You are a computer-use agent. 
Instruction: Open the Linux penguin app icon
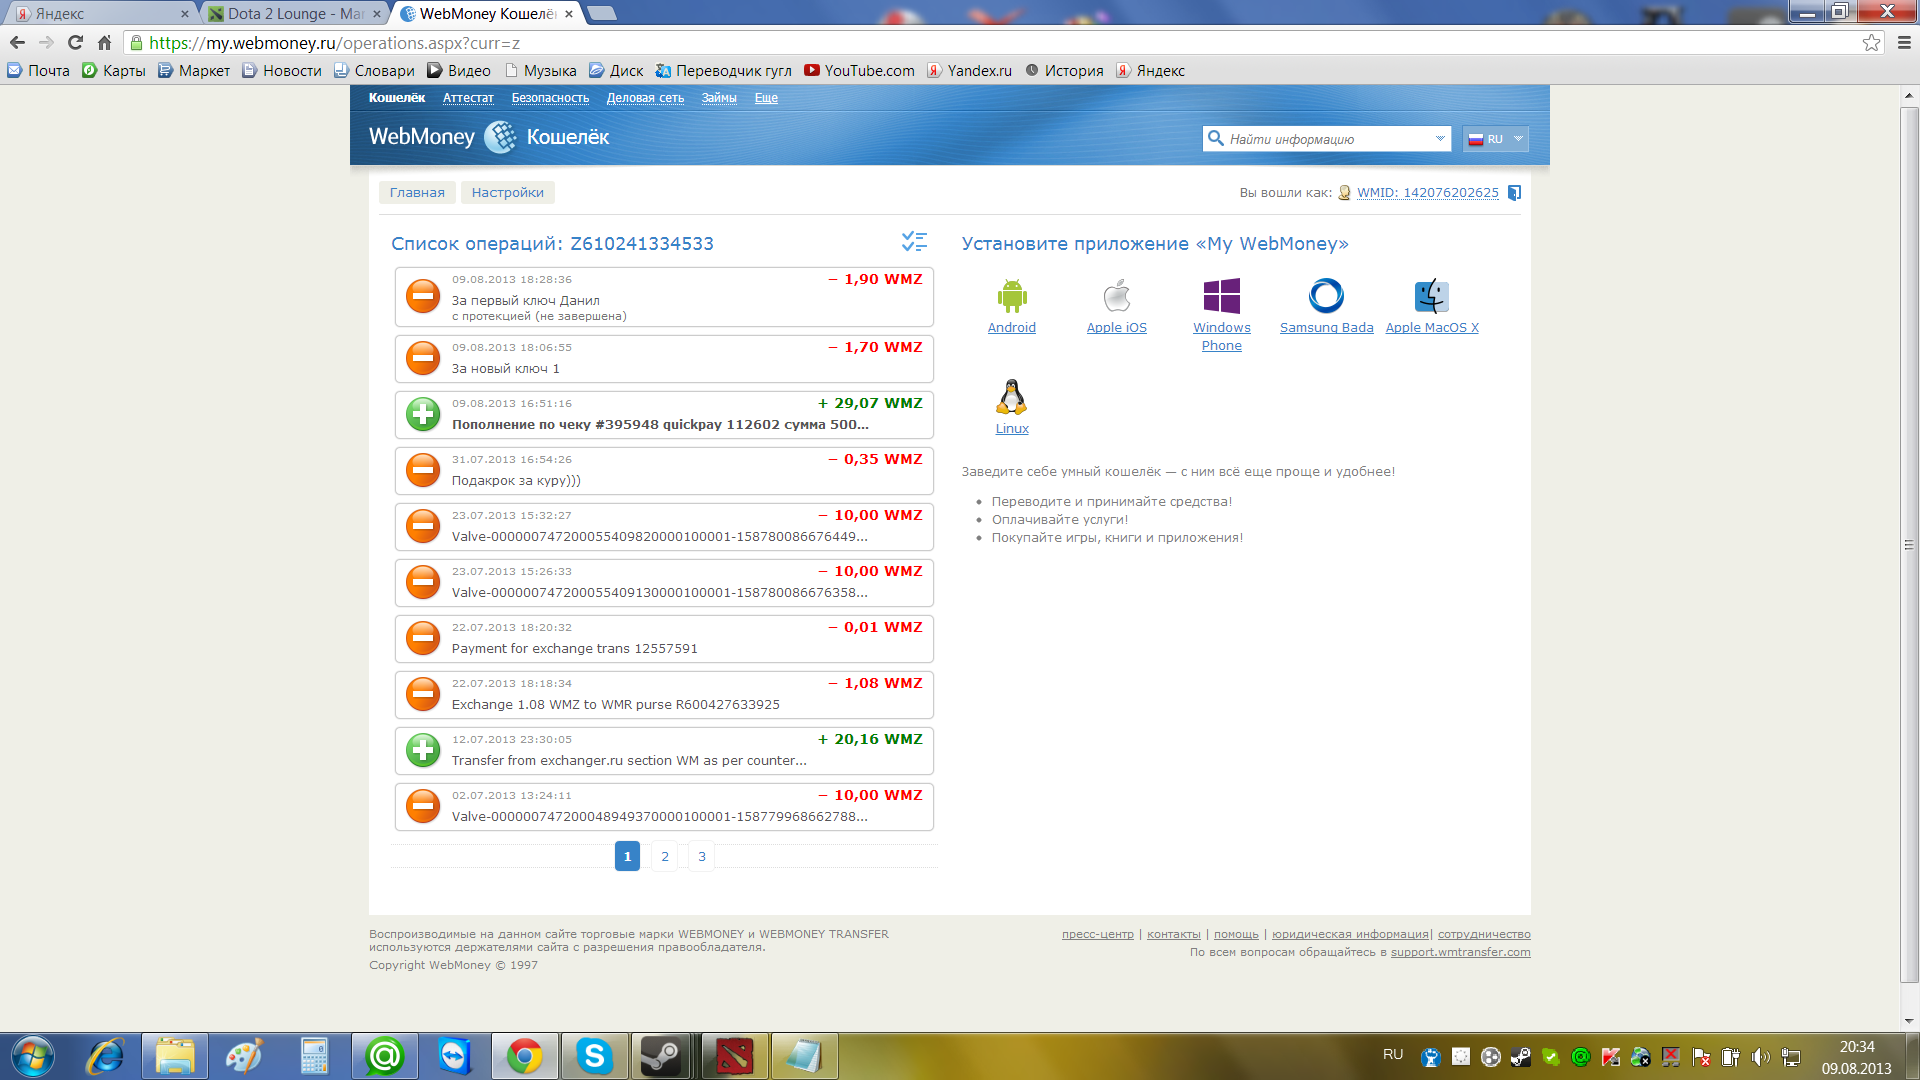coord(1012,397)
